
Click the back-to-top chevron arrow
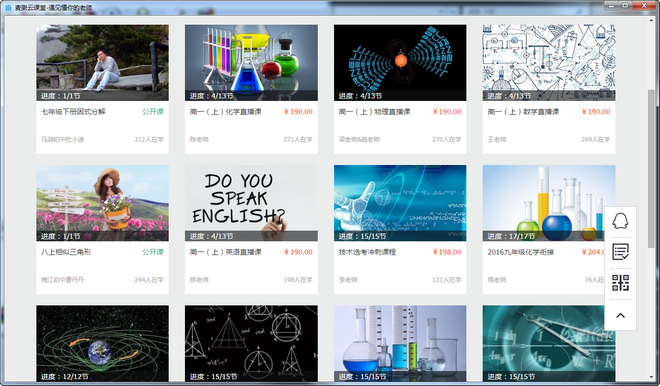coord(620,316)
